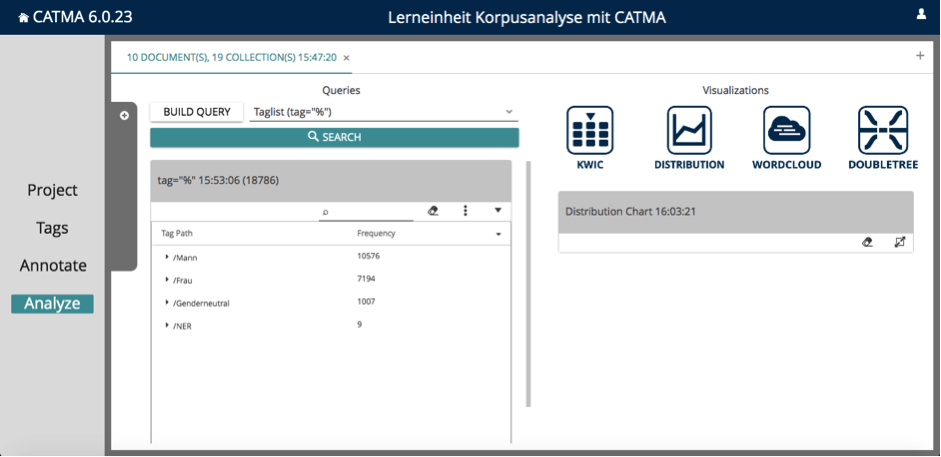Close the 10 Document(s) analysis tab
Screen dimensions: 941x457
[x=346, y=58]
